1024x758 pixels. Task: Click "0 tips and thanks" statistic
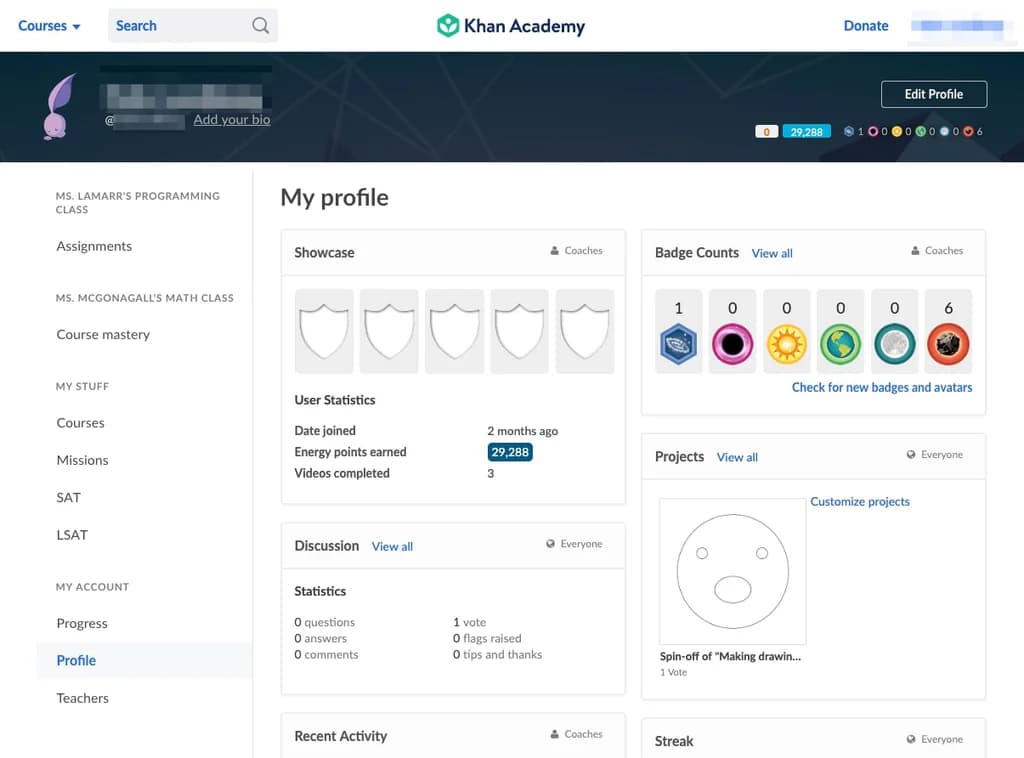click(497, 654)
